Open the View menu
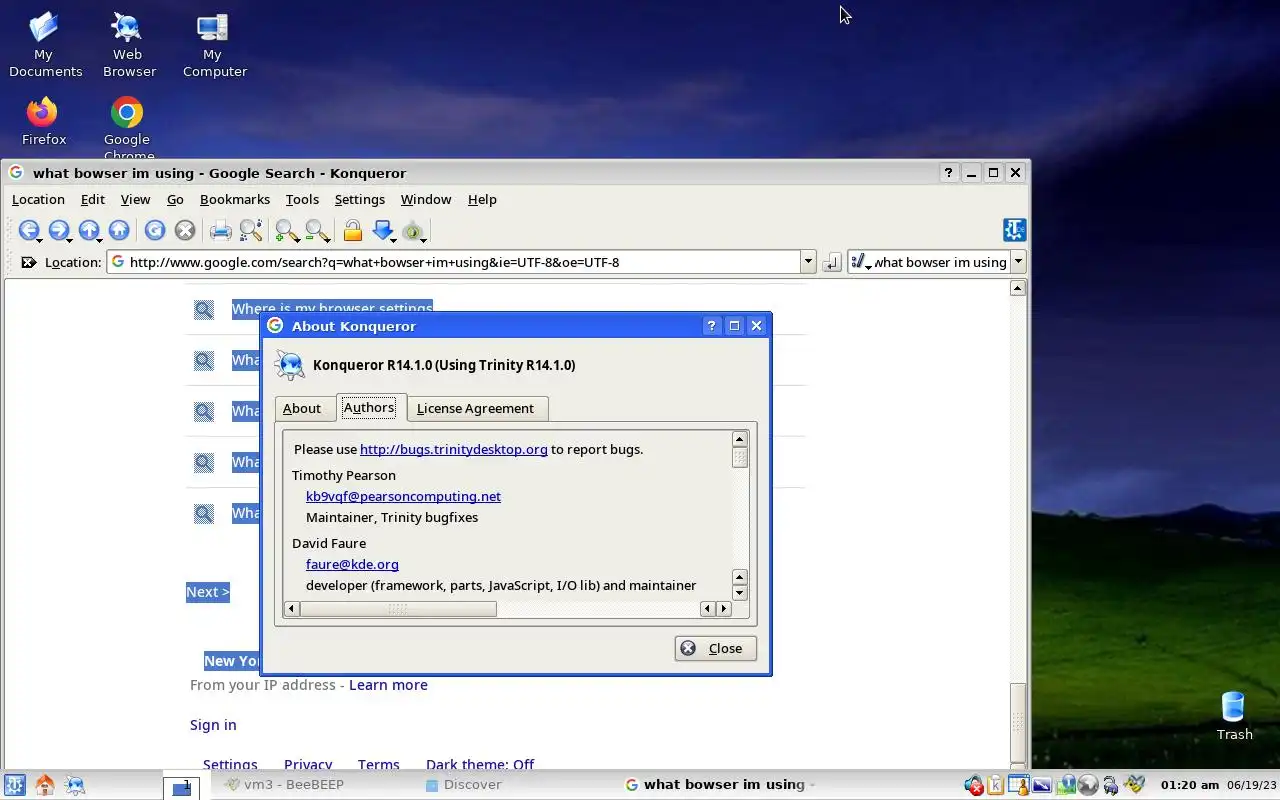1280x800 pixels. [135, 200]
